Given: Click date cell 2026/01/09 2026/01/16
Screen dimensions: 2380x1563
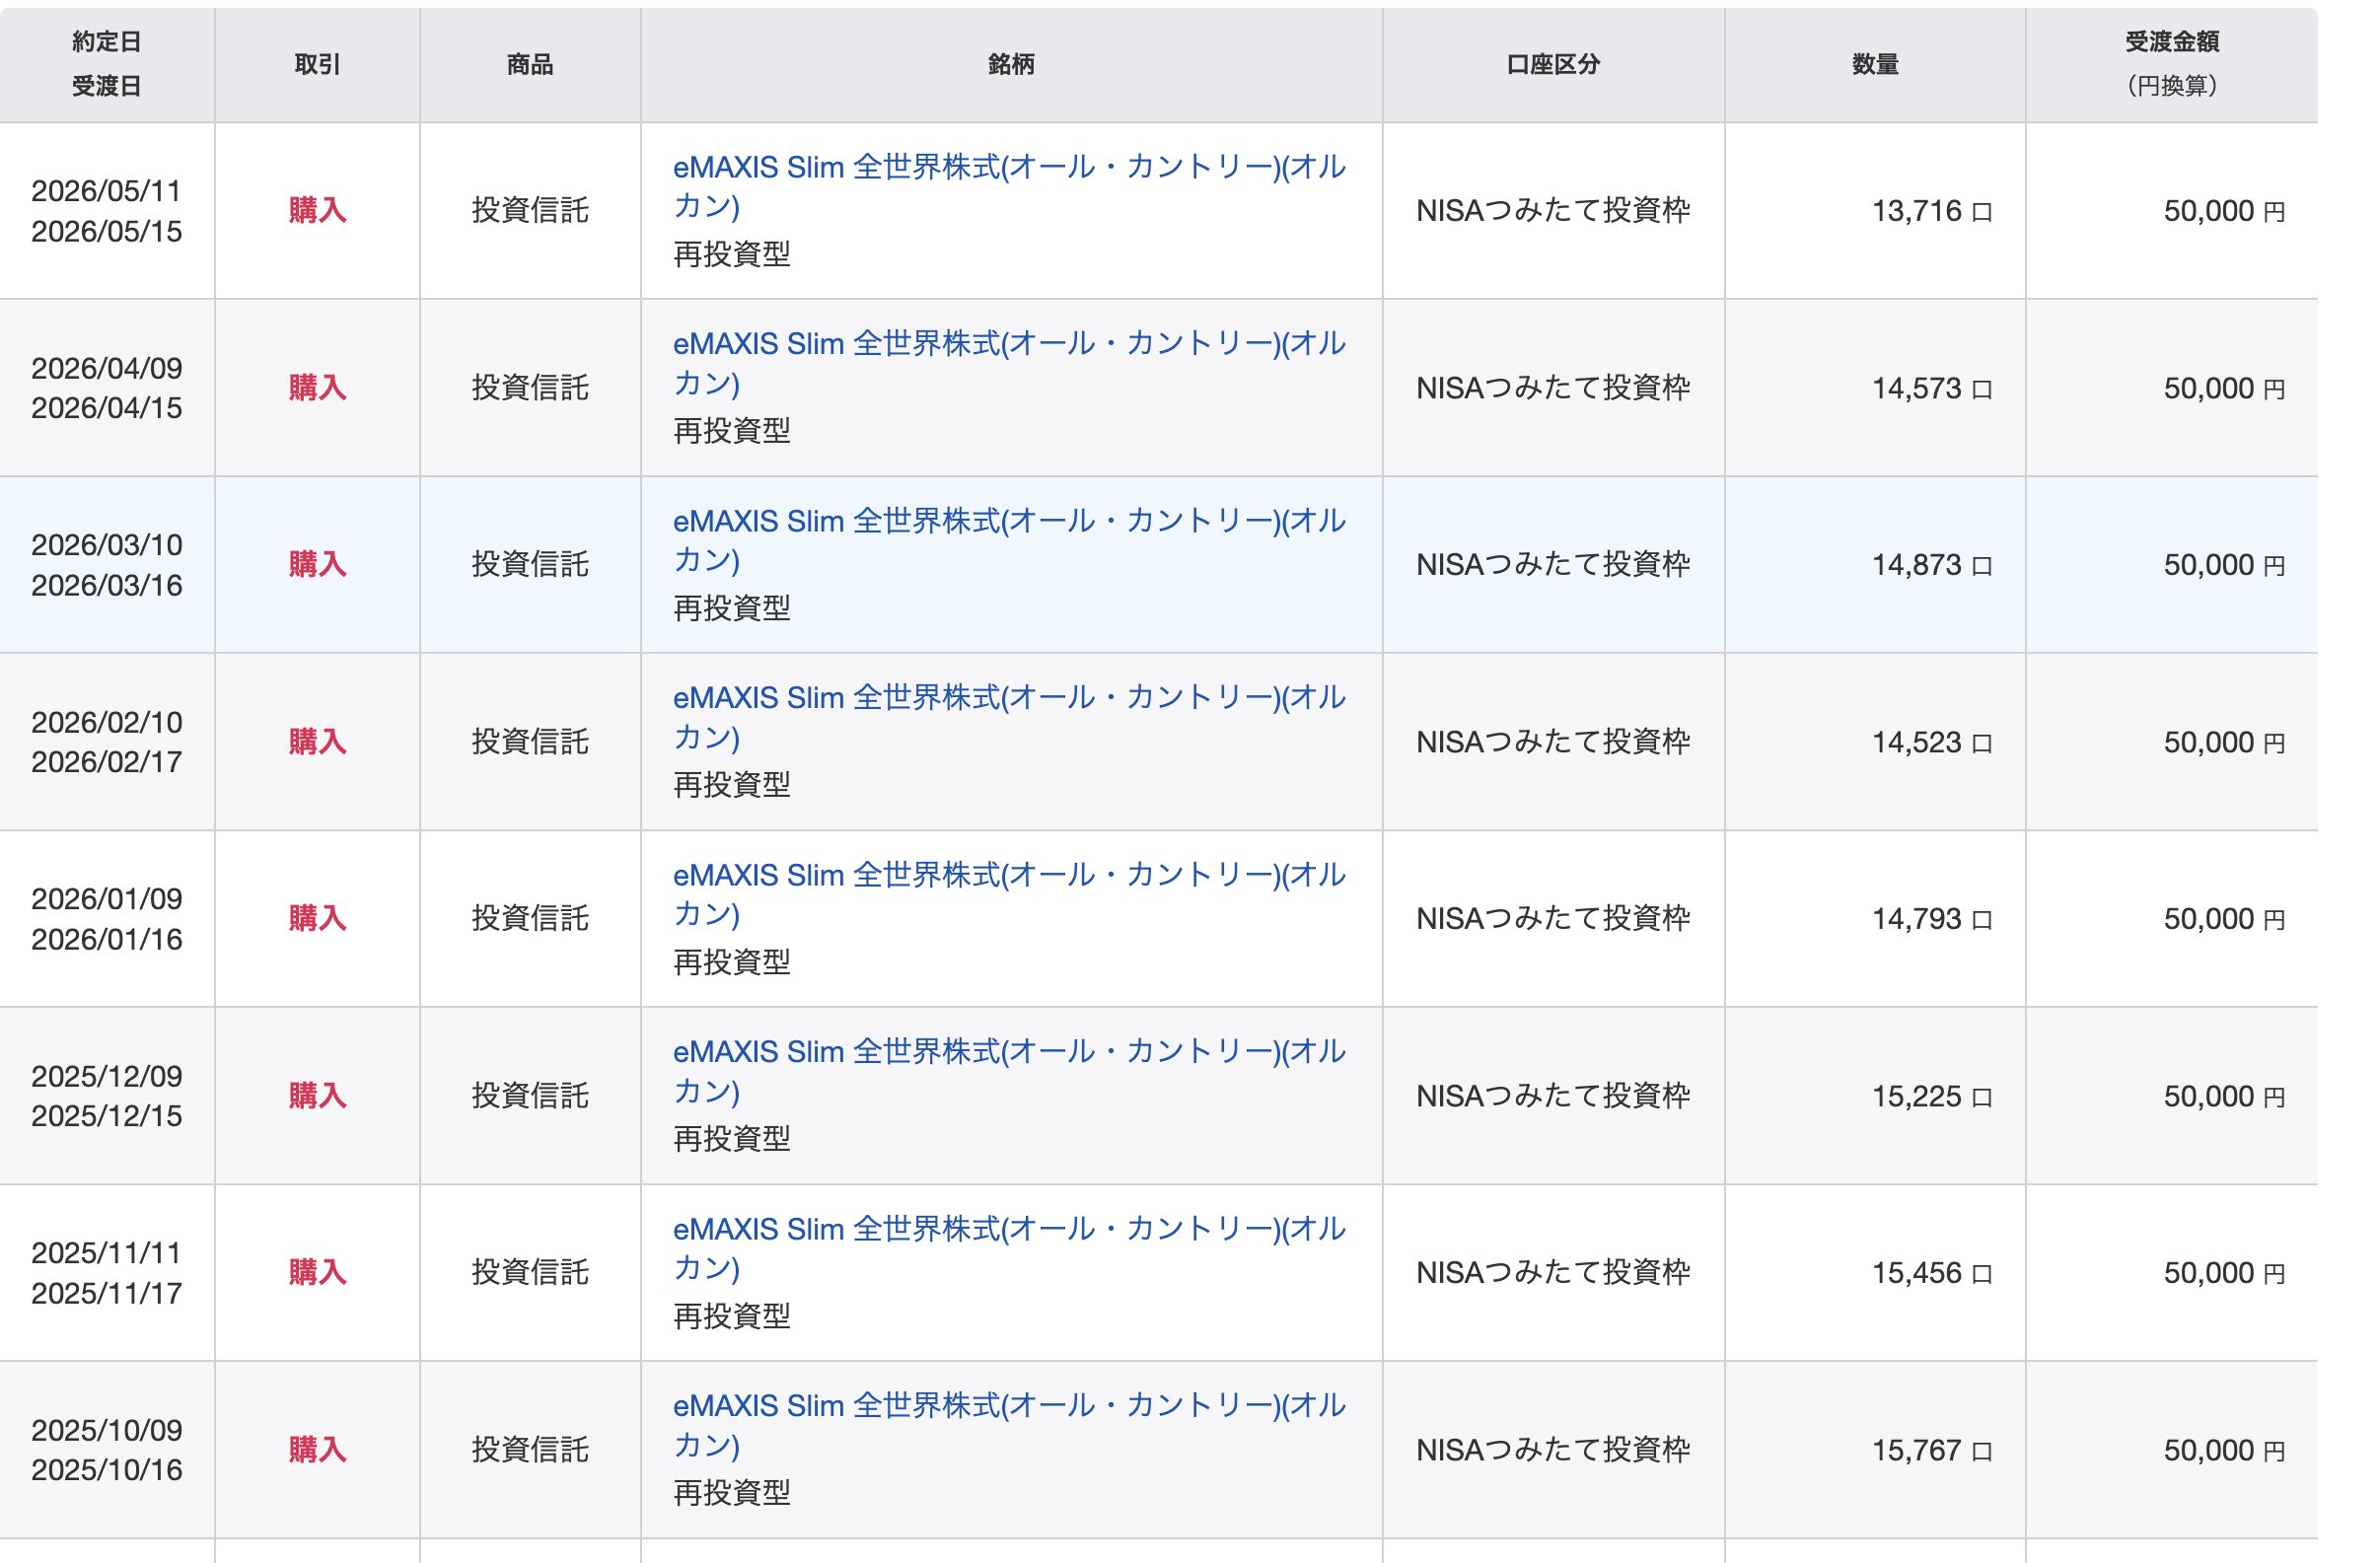Looking at the screenshot, I should pyautogui.click(x=107, y=919).
